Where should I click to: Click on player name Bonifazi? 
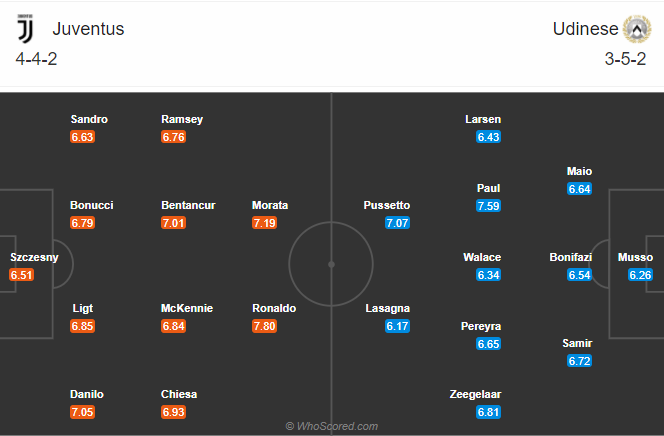tap(570, 257)
